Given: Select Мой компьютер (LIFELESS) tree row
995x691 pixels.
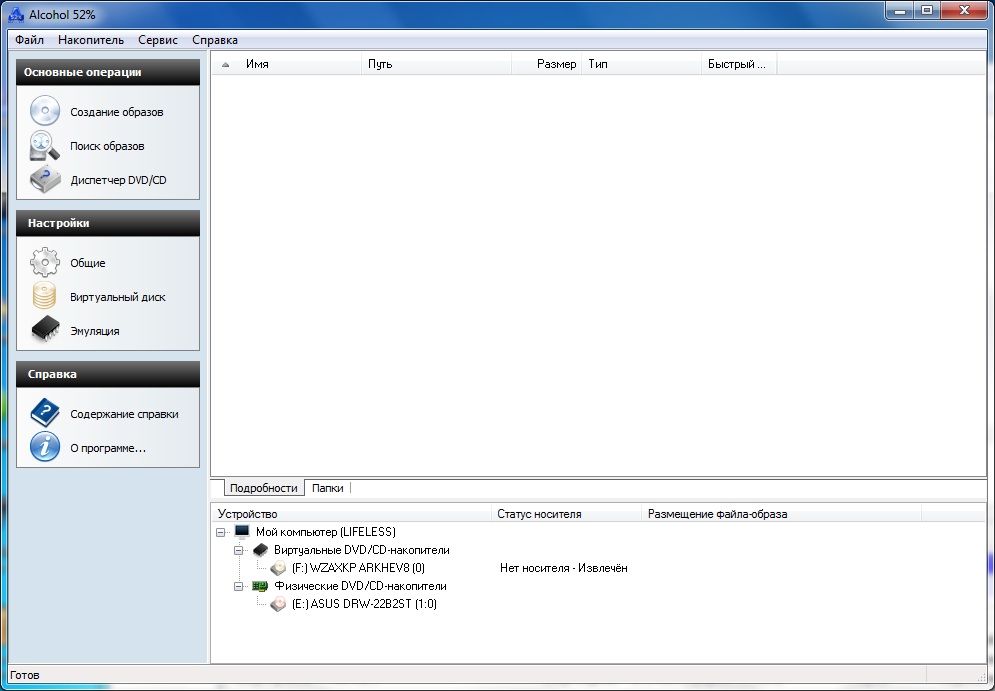Looking at the screenshot, I should [326, 532].
